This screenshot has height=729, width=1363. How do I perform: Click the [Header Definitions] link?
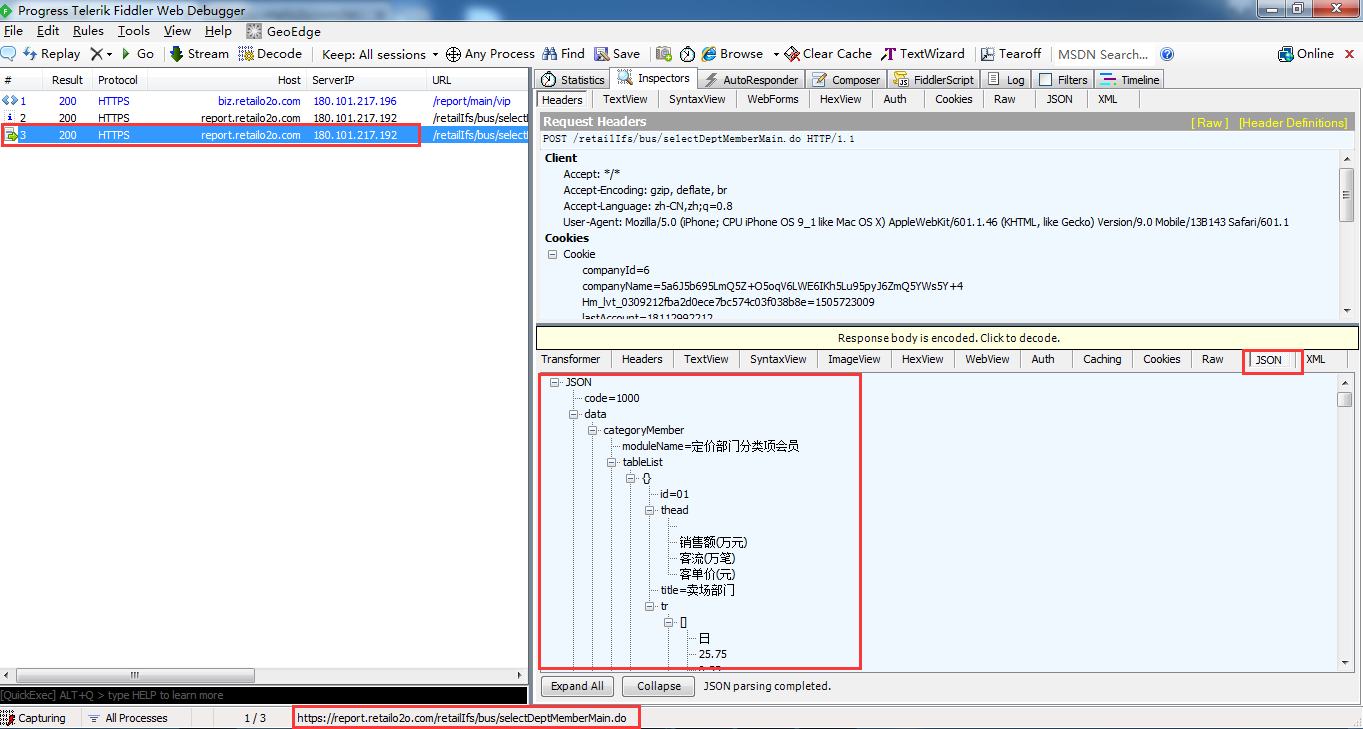click(x=1293, y=122)
